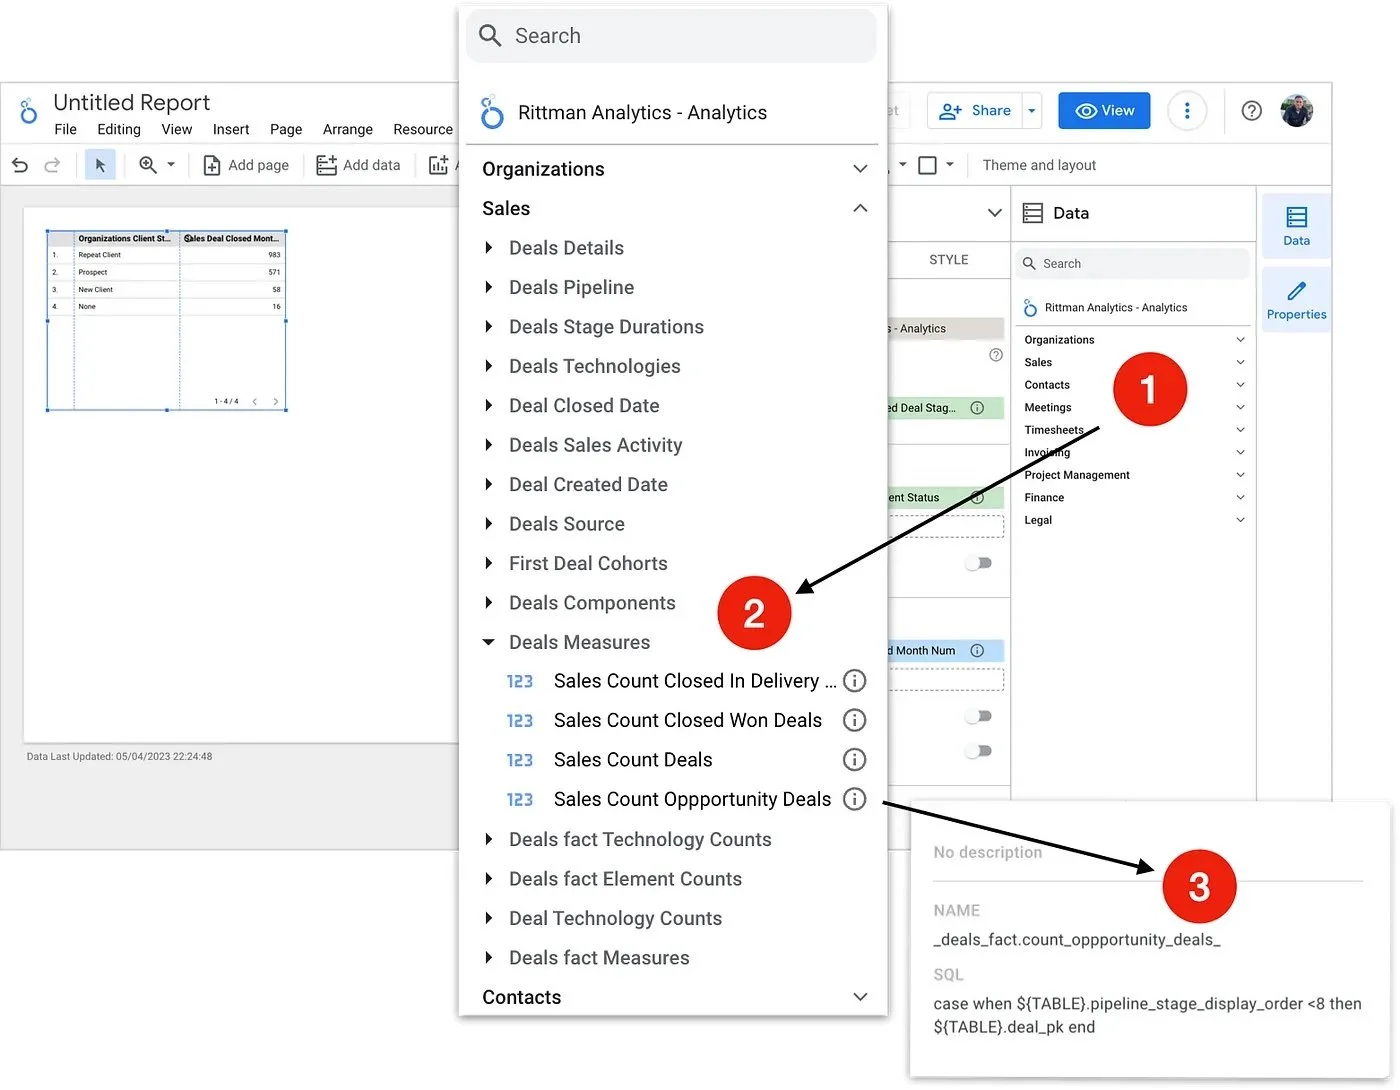The image size is (1400, 1090).
Task: Click the Help question mark icon
Action: pyautogui.click(x=1251, y=110)
